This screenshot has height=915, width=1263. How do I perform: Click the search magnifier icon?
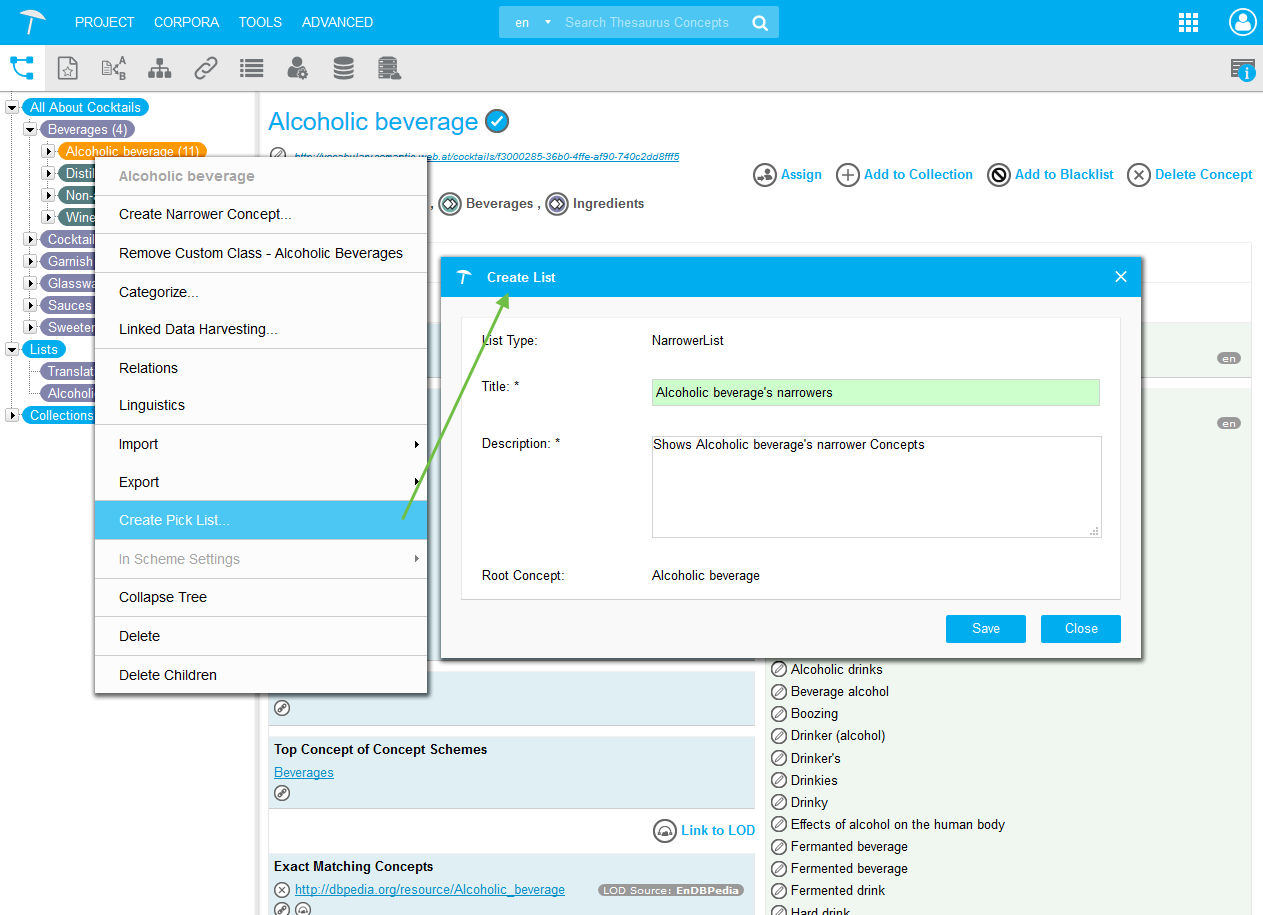(760, 23)
